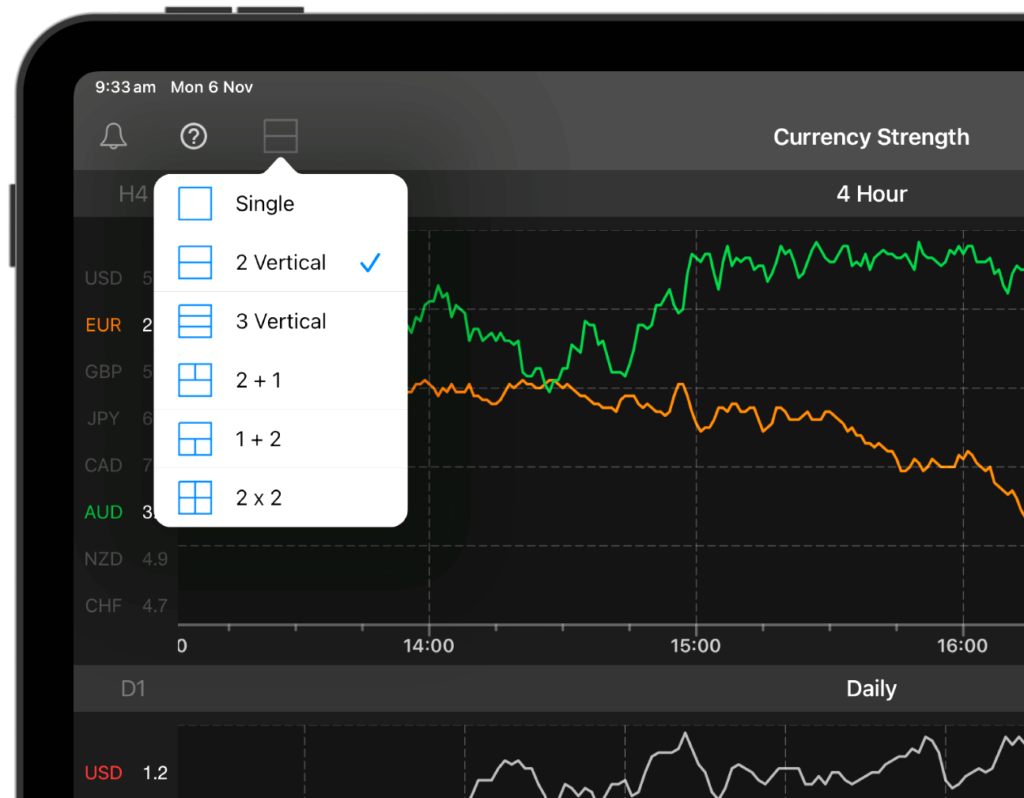Click the H4 panel label
This screenshot has width=1024, height=798.
coord(134,194)
